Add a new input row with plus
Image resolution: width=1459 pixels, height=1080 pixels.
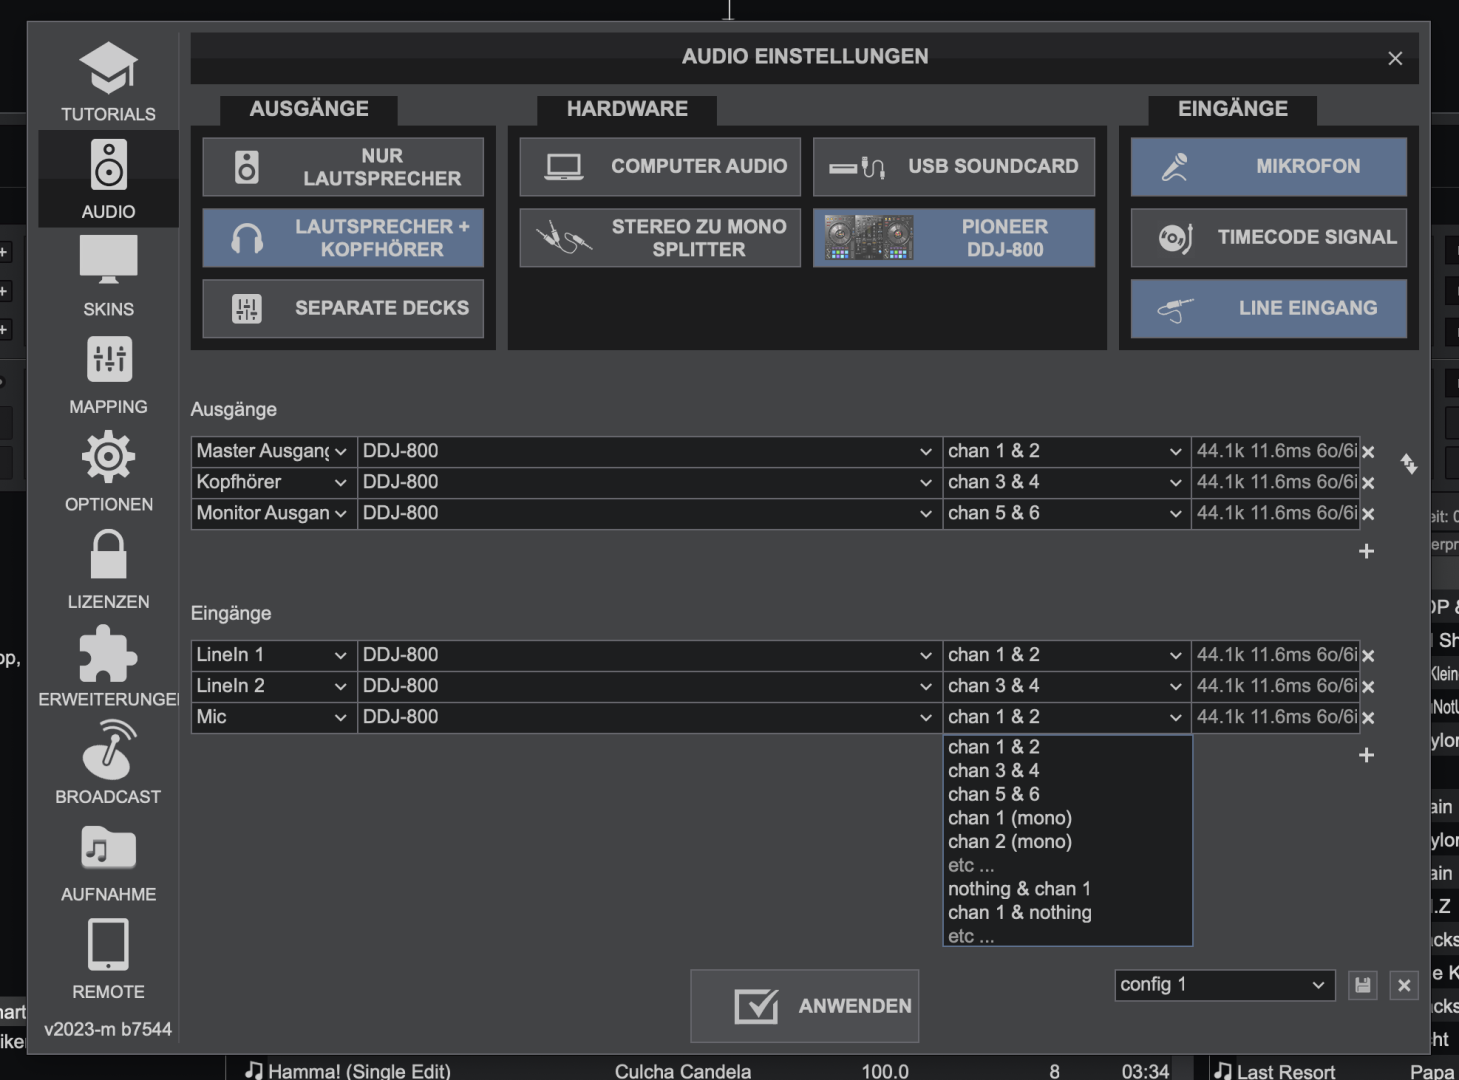(x=1366, y=755)
